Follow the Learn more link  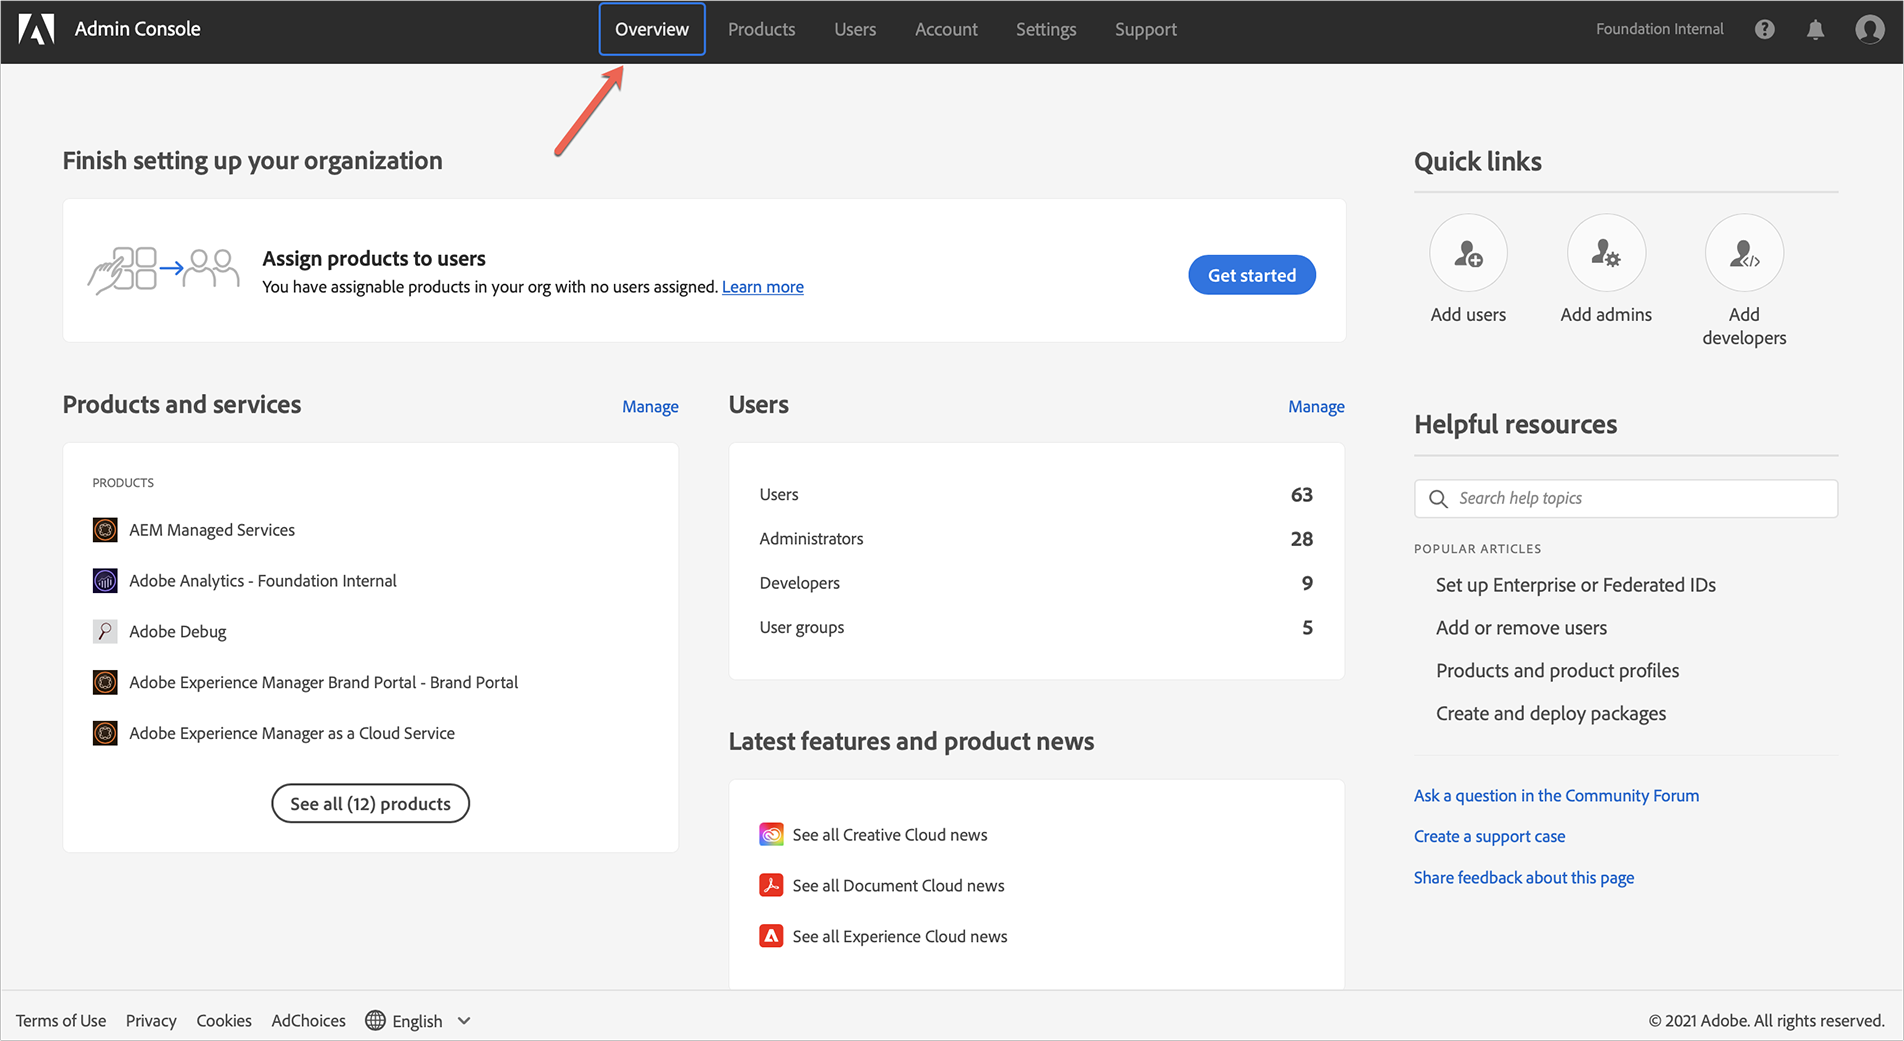coord(763,287)
